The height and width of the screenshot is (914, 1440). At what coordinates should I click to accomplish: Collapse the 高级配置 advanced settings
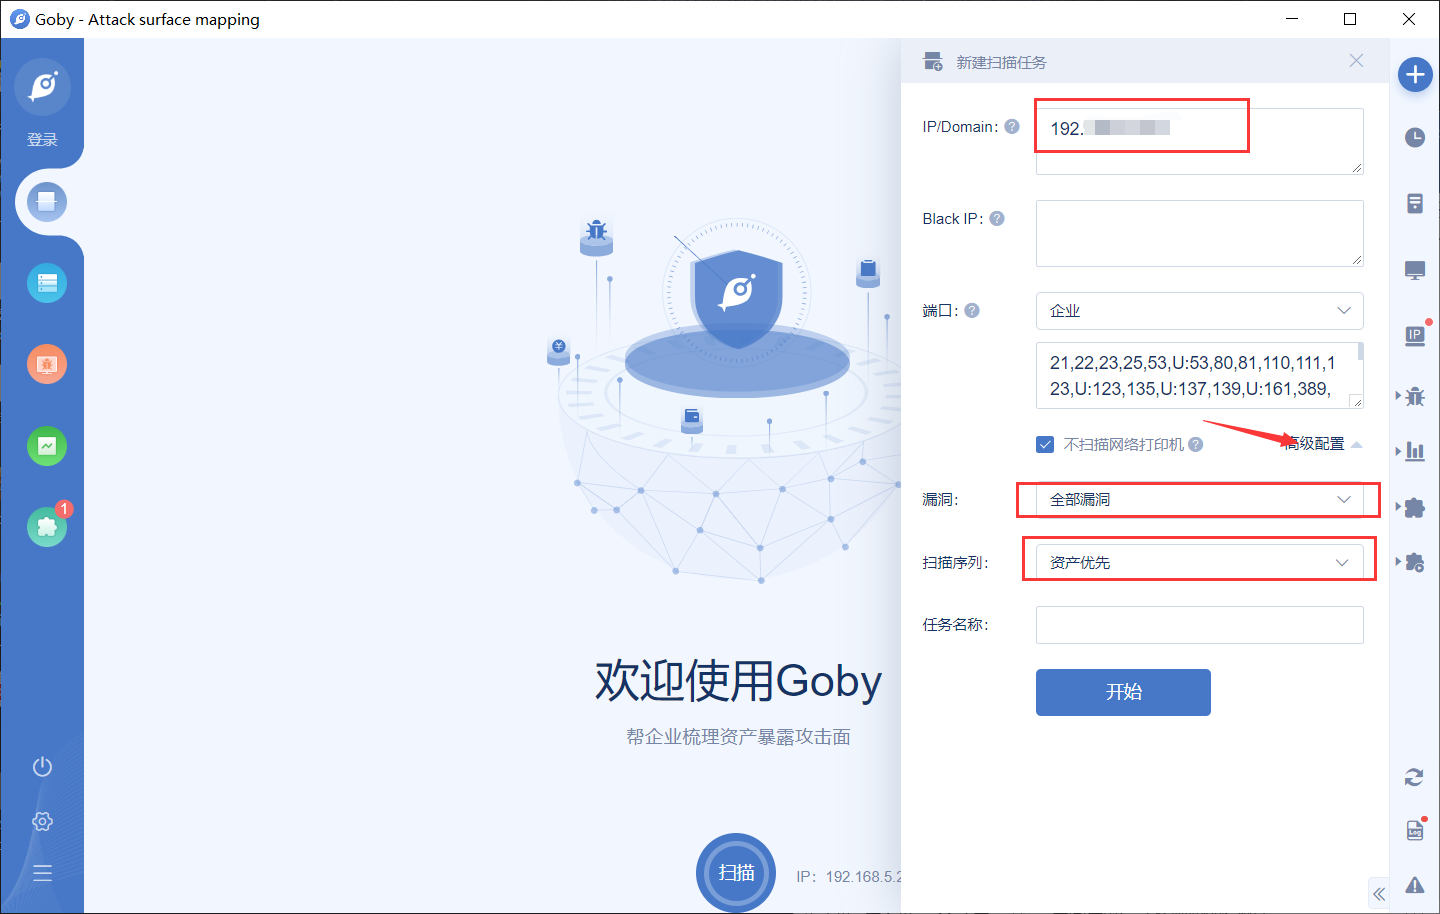point(1321,444)
